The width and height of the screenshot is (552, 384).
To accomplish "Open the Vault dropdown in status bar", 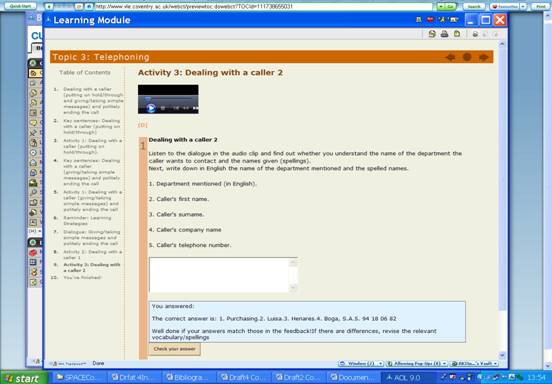I will [x=474, y=363].
